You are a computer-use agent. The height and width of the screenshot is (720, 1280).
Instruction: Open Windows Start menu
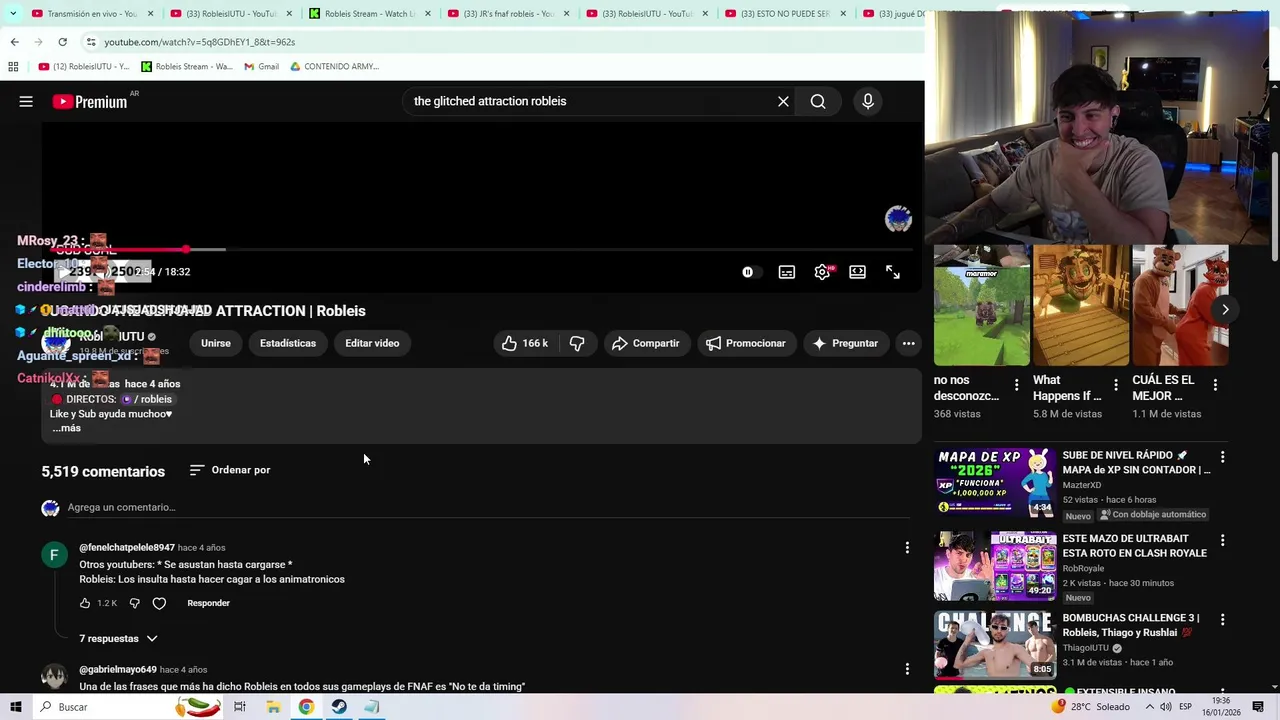point(15,707)
